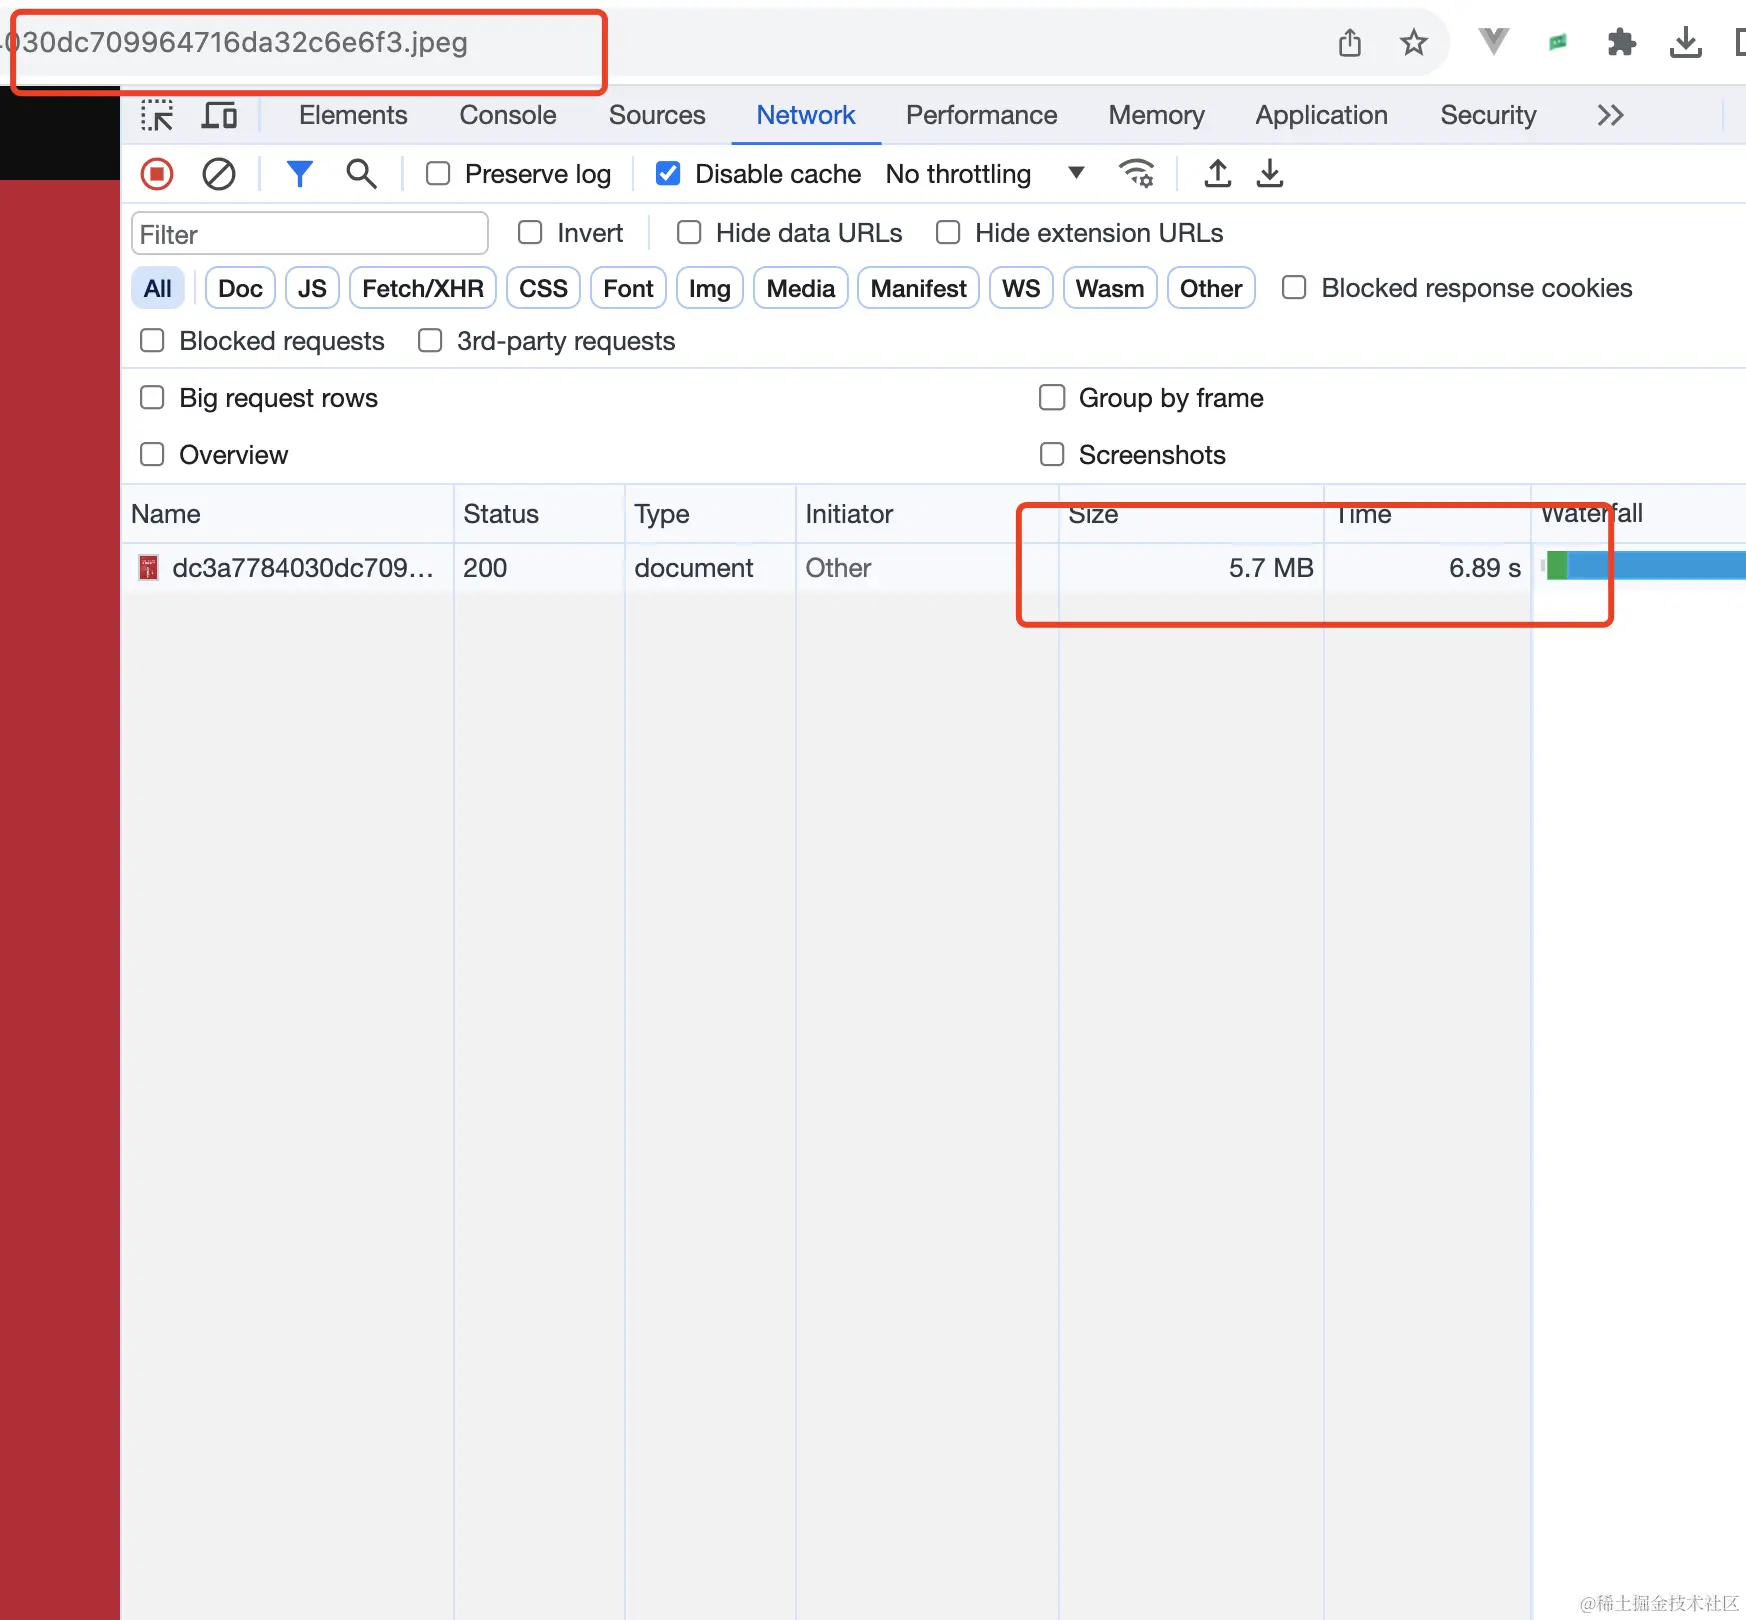Activate the inspect element picker tool
This screenshot has height=1620, width=1746.
[x=157, y=116]
